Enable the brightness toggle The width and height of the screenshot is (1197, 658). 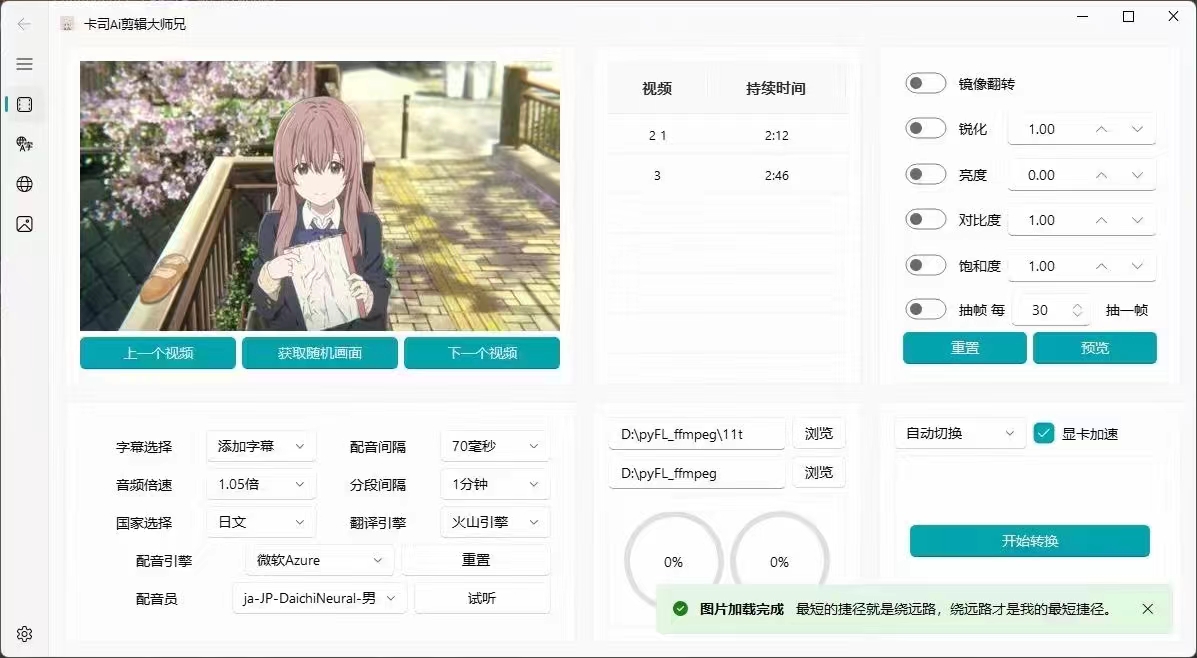click(926, 174)
